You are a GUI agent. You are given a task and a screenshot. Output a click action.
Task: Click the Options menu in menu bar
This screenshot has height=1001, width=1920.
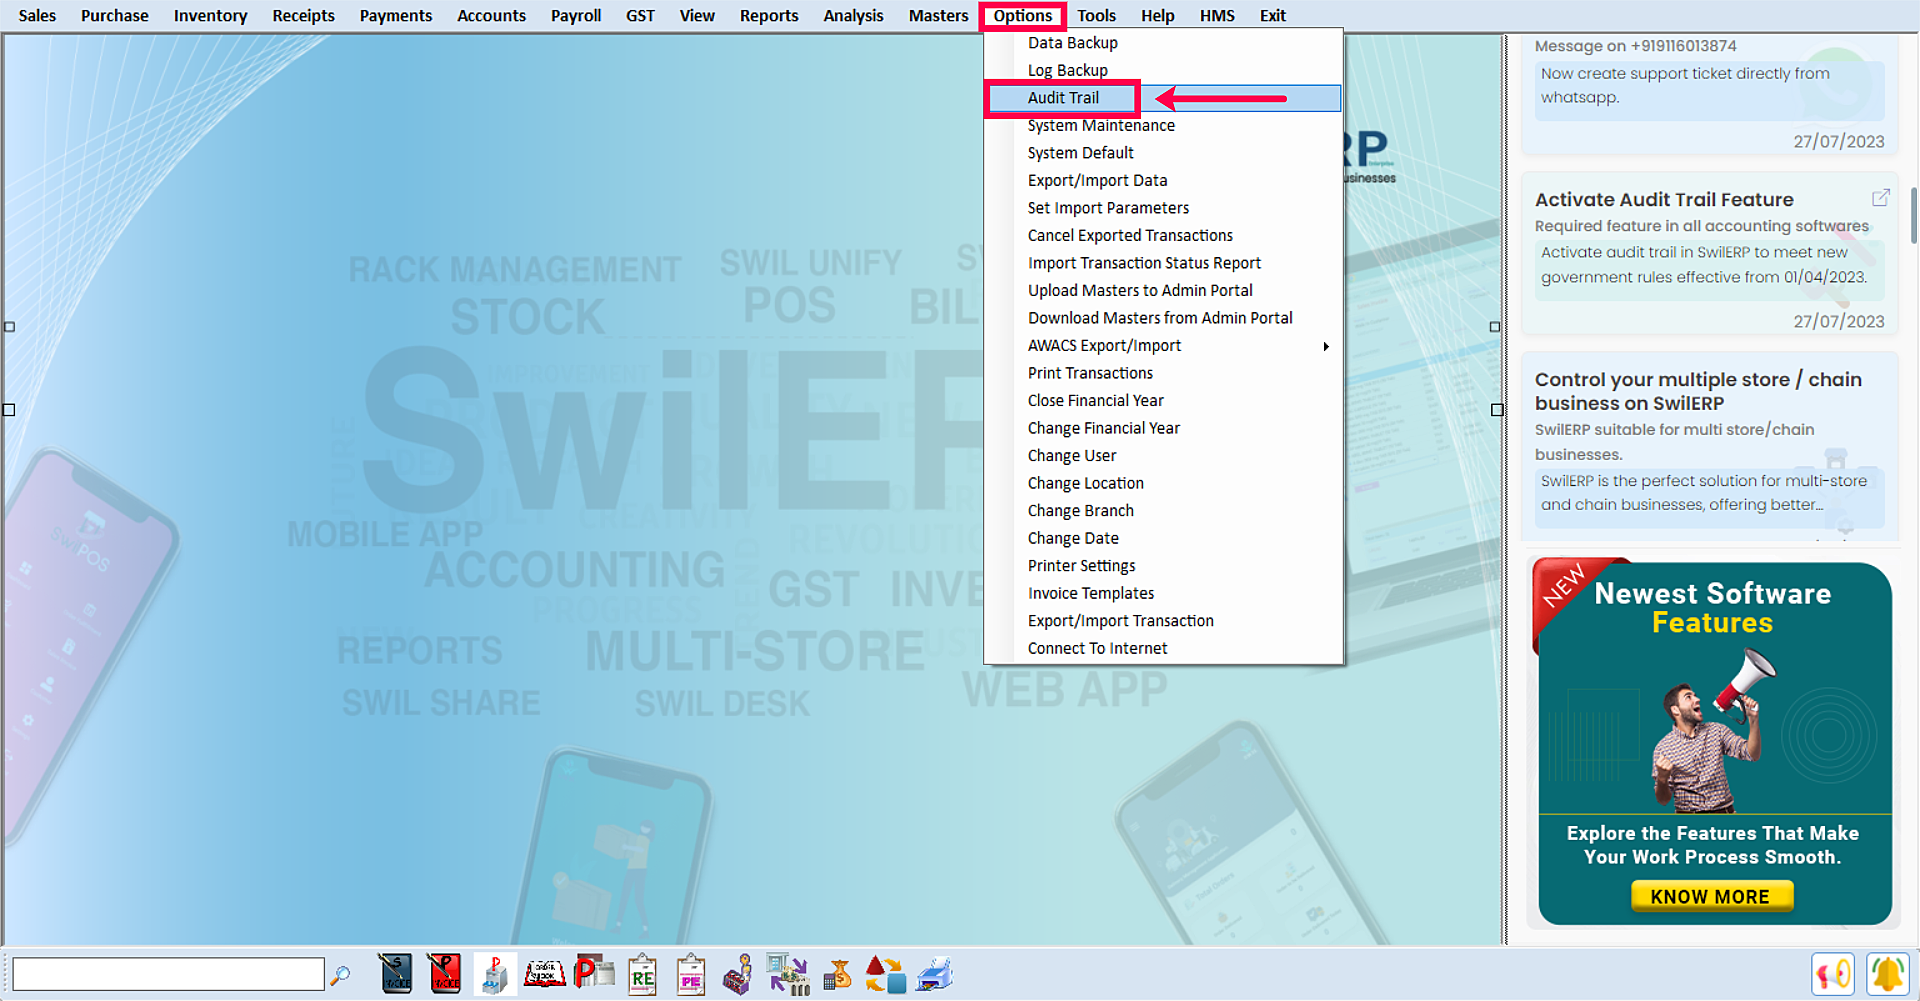[x=1023, y=16]
